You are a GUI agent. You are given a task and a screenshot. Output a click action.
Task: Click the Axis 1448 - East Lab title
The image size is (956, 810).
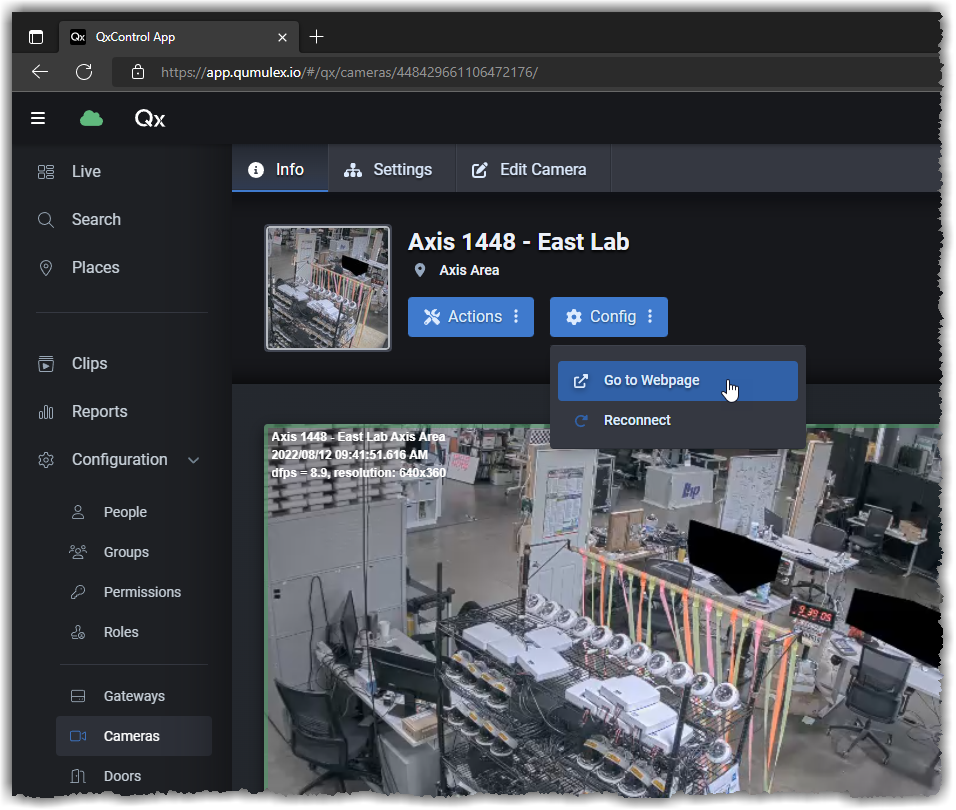tap(518, 242)
